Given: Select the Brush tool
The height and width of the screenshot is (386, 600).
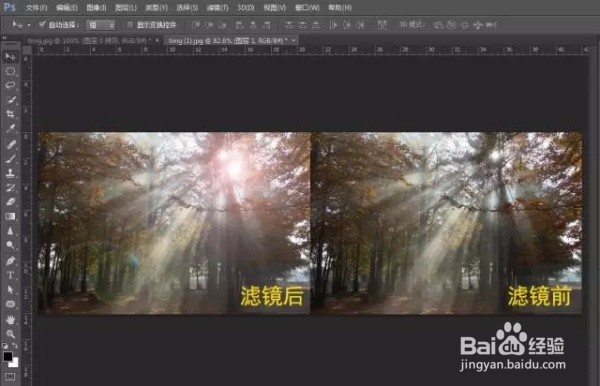Looking at the screenshot, I should [x=10, y=158].
